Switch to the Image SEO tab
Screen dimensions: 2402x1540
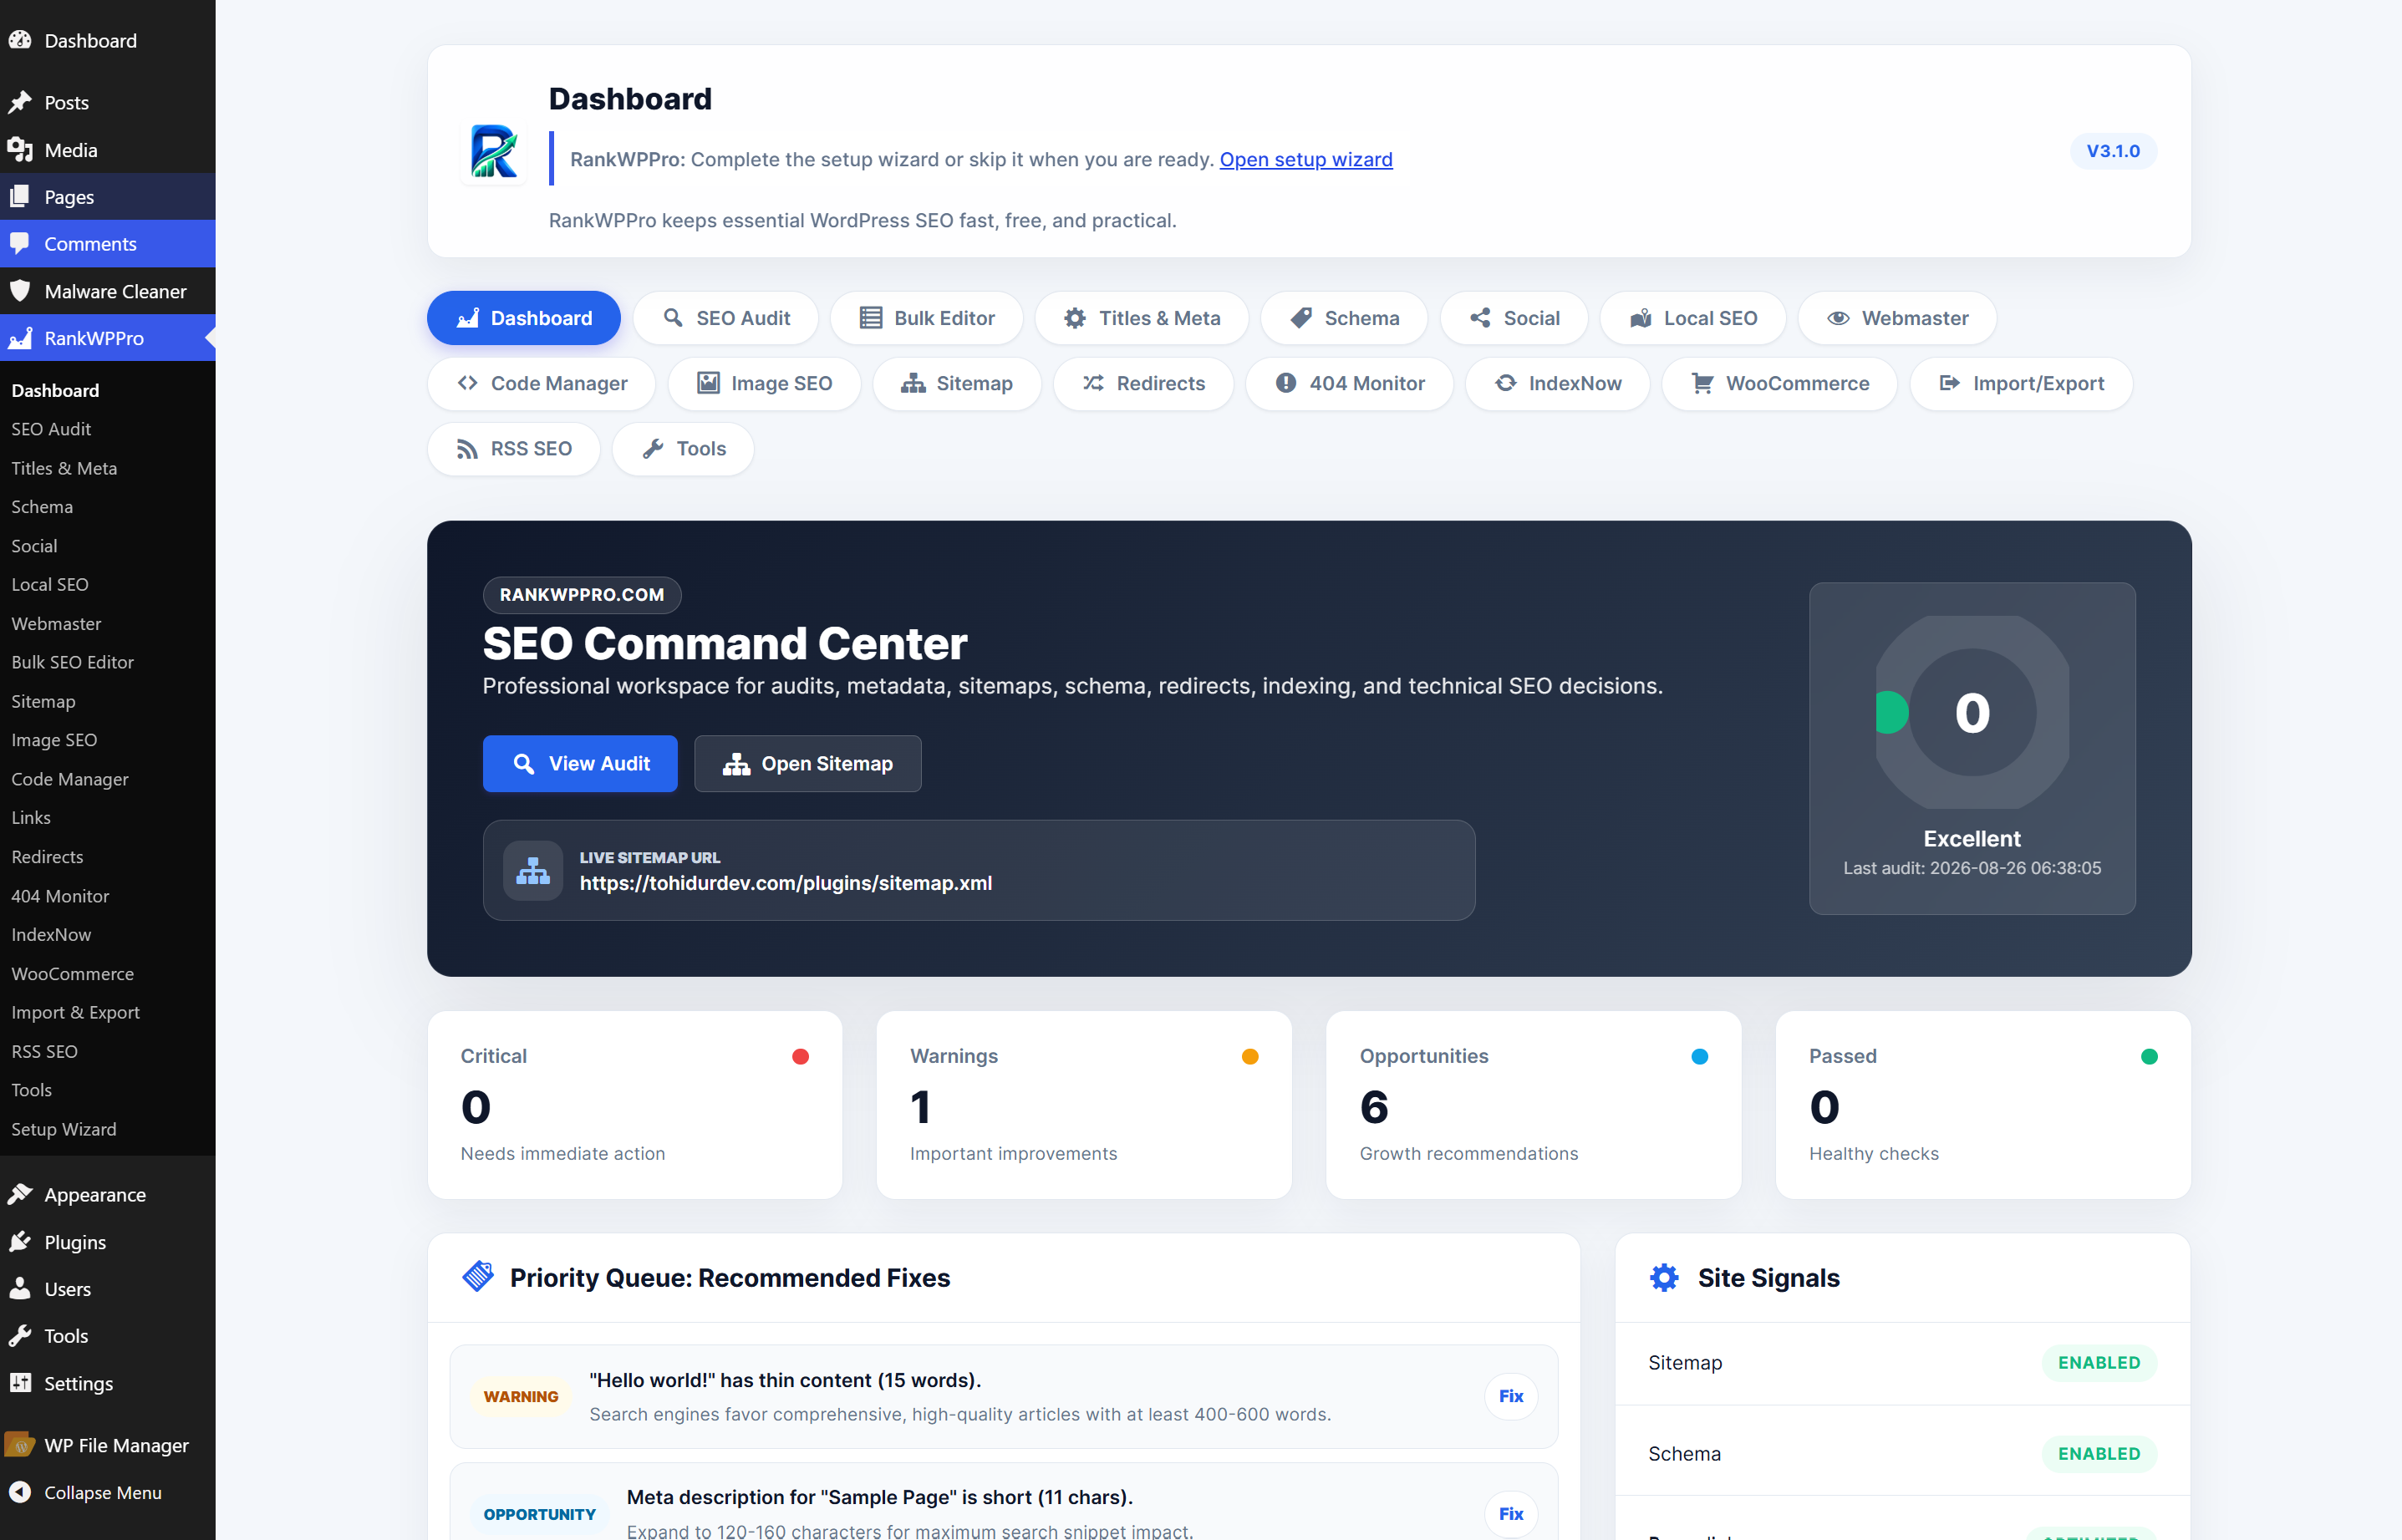764,383
